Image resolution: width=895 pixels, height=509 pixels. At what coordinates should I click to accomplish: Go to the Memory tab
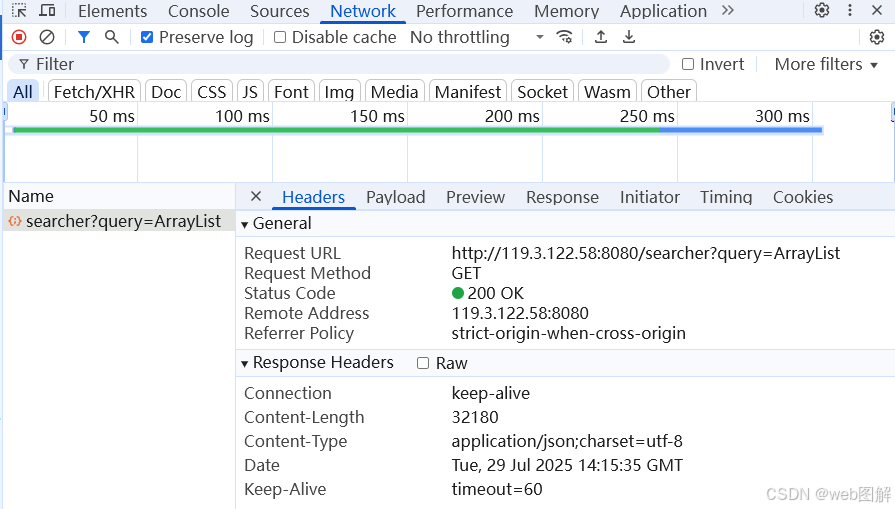566,11
